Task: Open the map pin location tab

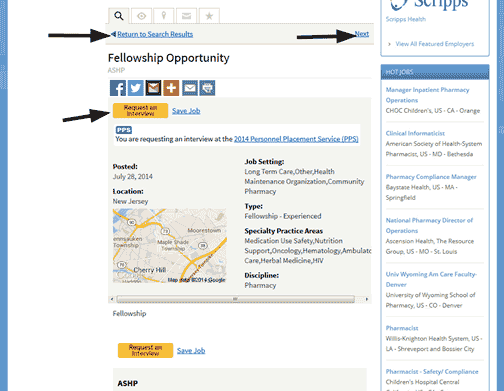Action: point(164,16)
